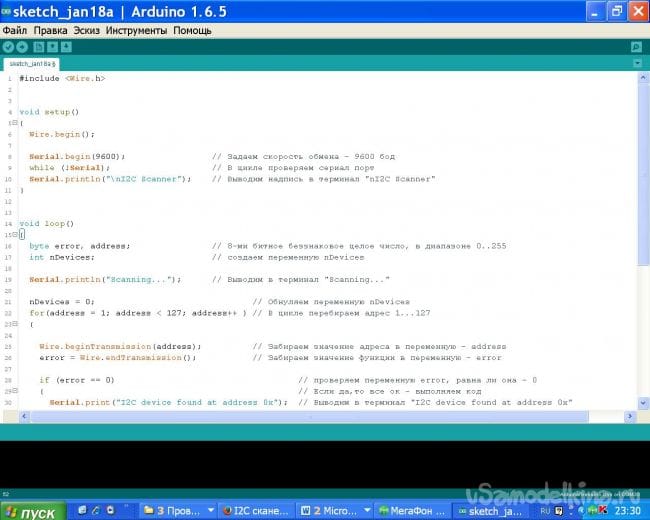Click the Windows пуск Start button
Screen dimensions: 650x520
pos(30,511)
